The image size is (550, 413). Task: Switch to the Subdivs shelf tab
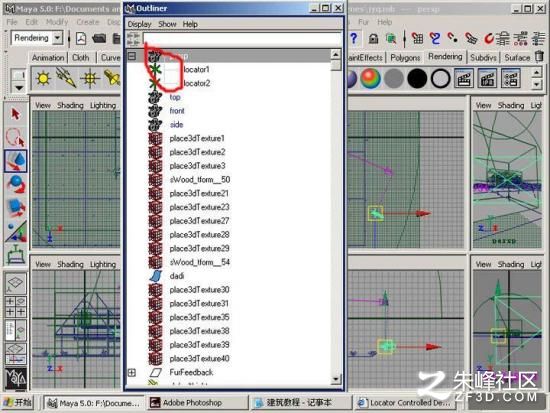483,58
